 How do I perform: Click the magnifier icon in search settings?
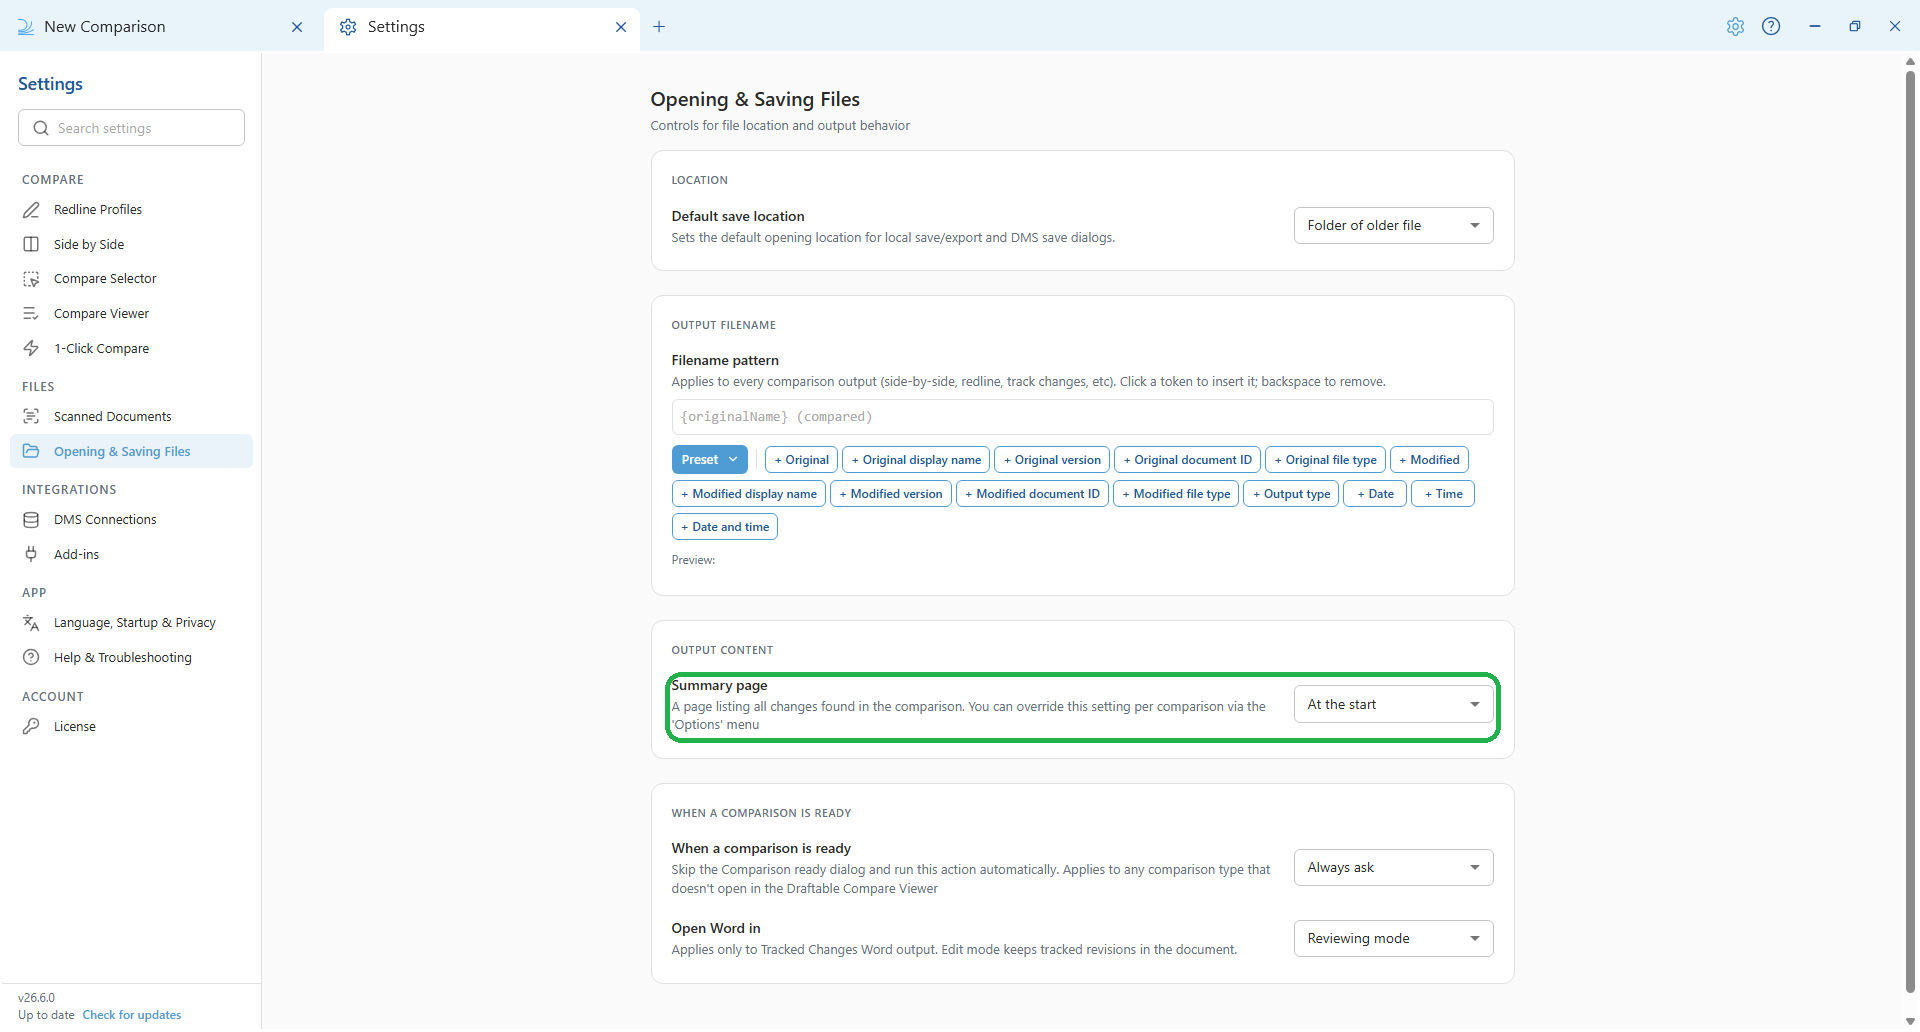tap(41, 128)
